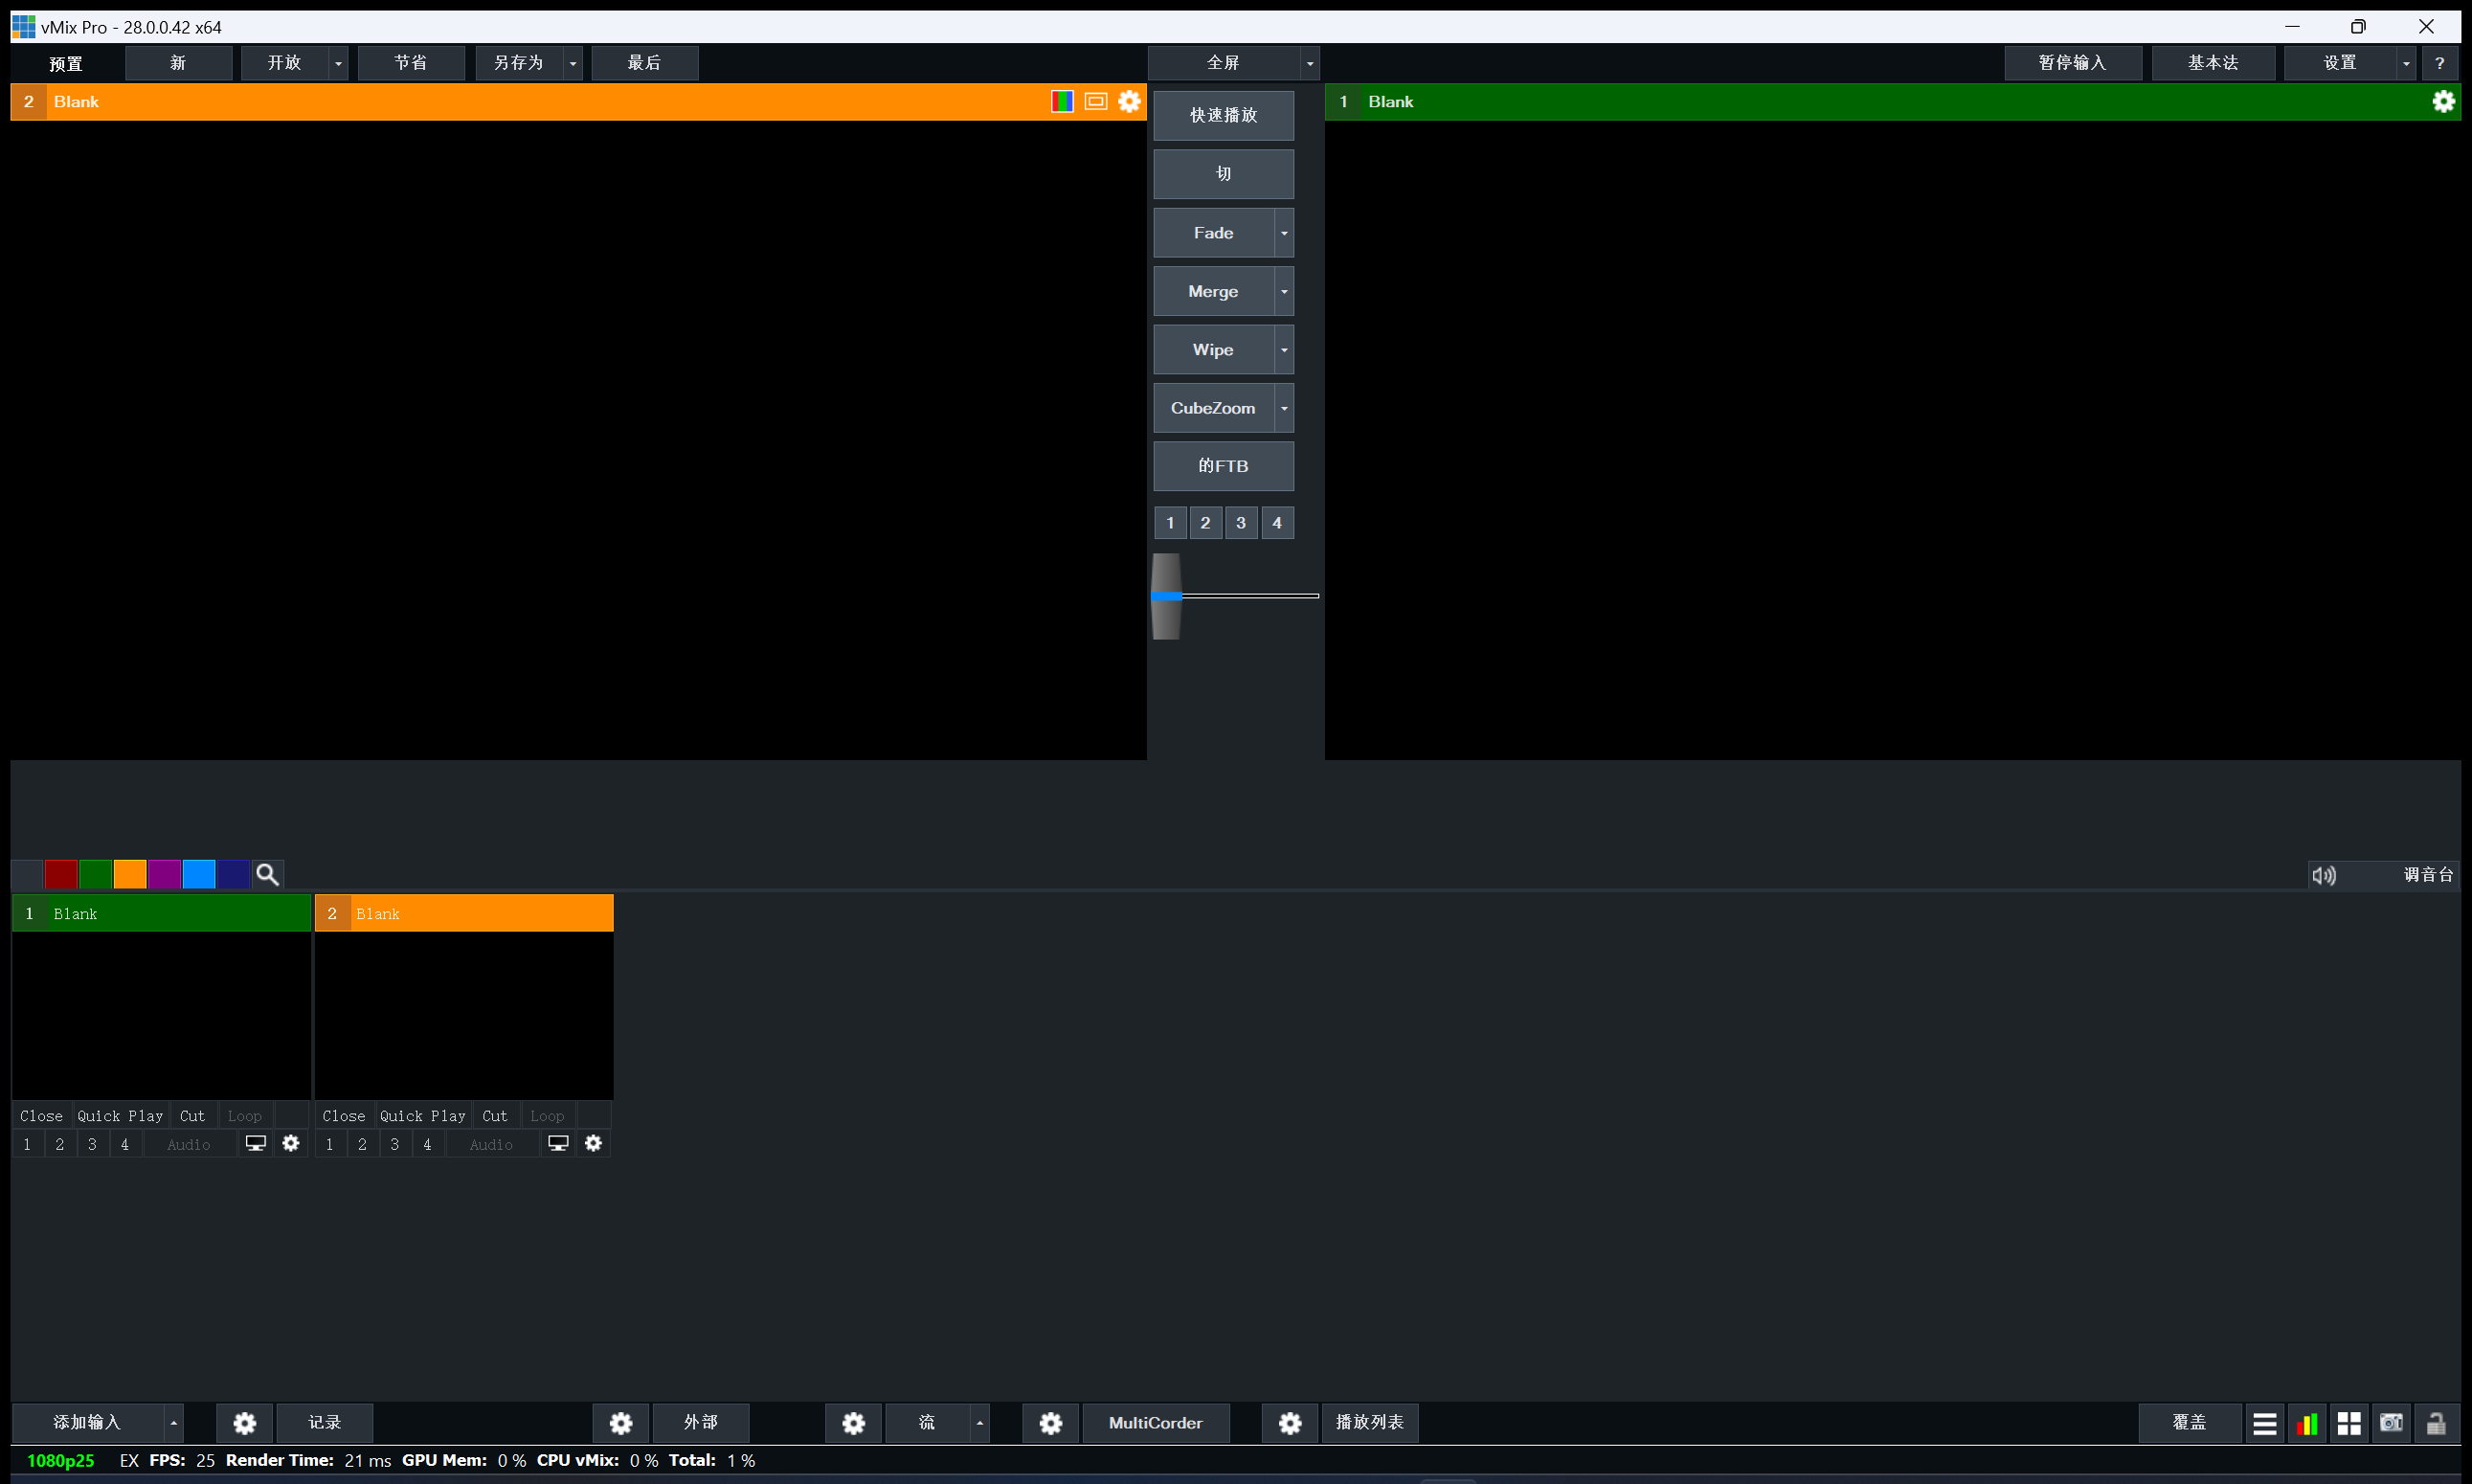Show audio meters icon in bottom bar
The height and width of the screenshot is (1484, 2472).
(2307, 1423)
